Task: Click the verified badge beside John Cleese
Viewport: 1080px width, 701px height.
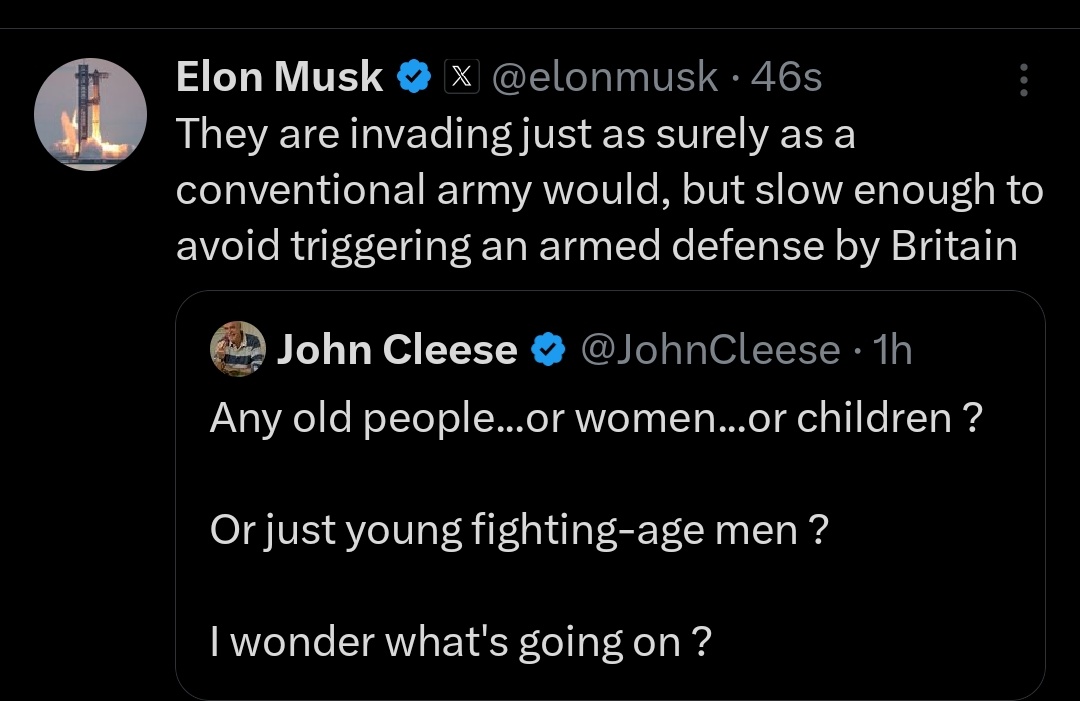Action: (x=548, y=349)
